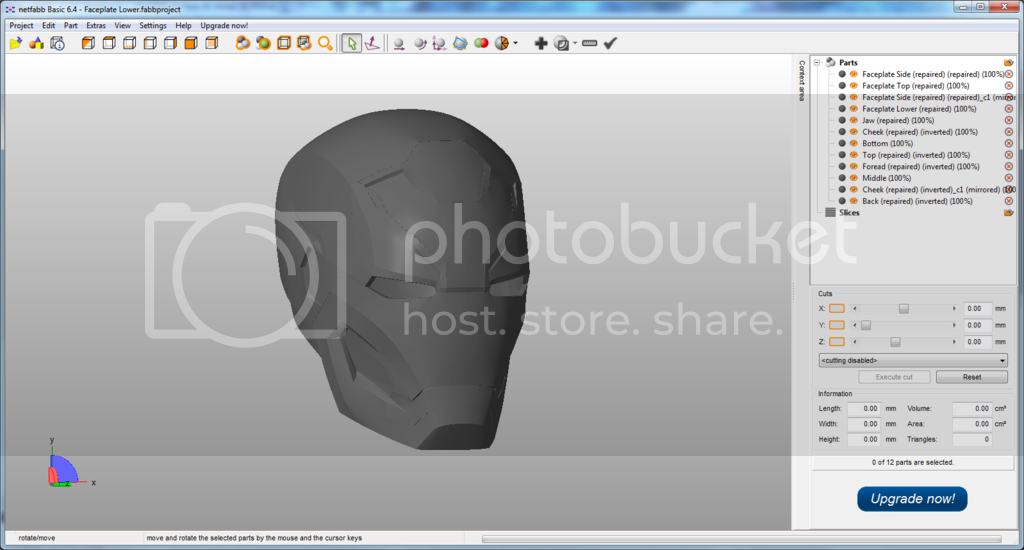Viewport: 1024px width, 550px height.
Task: Click the Z cut slider handle
Action: [x=895, y=342]
